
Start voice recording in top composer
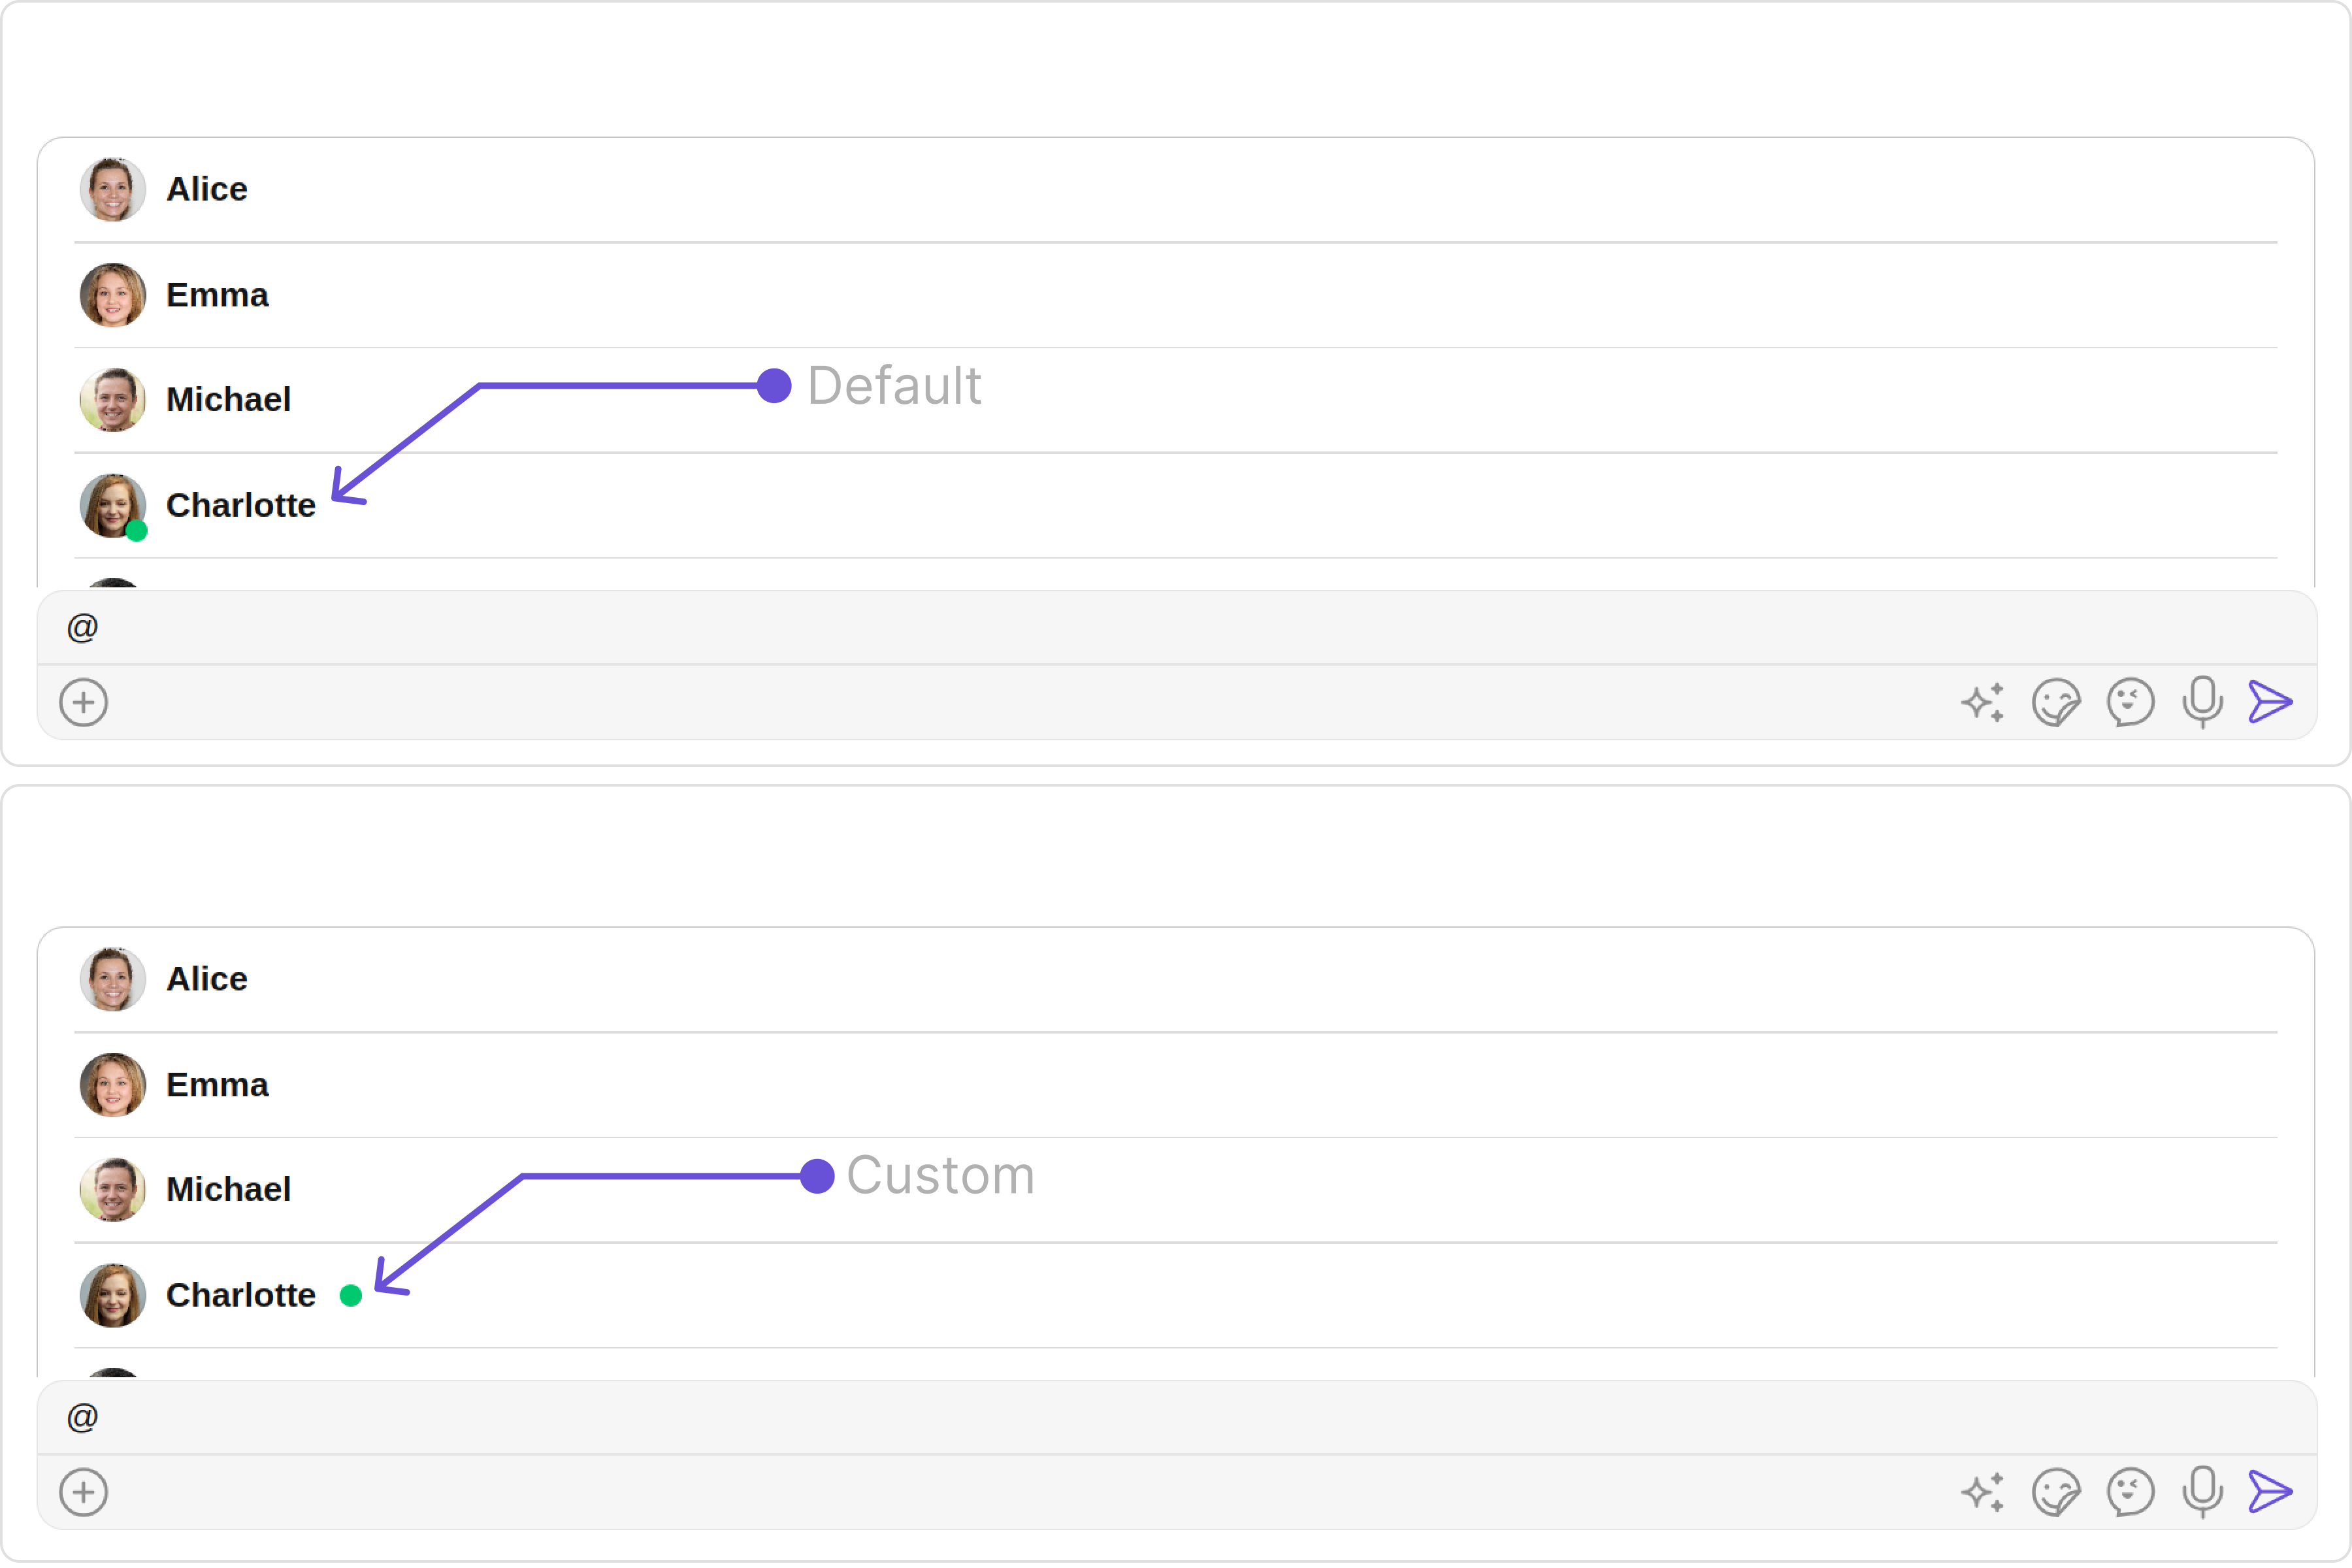pos(2203,703)
